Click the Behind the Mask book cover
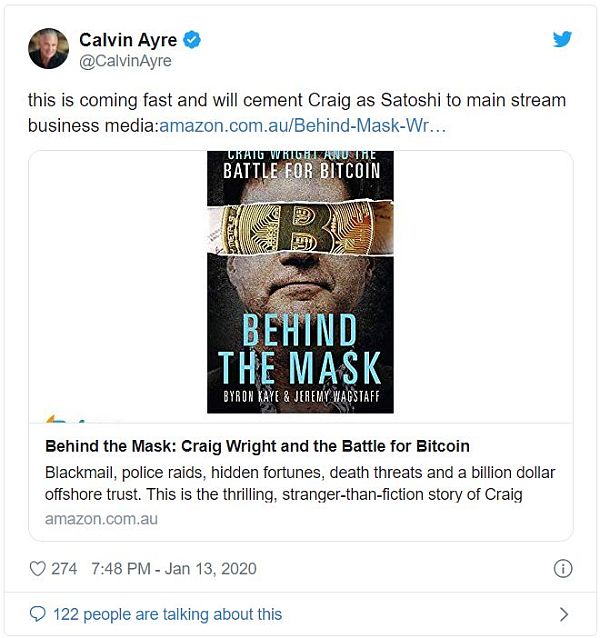The height and width of the screenshot is (638, 600). pyautogui.click(x=300, y=282)
